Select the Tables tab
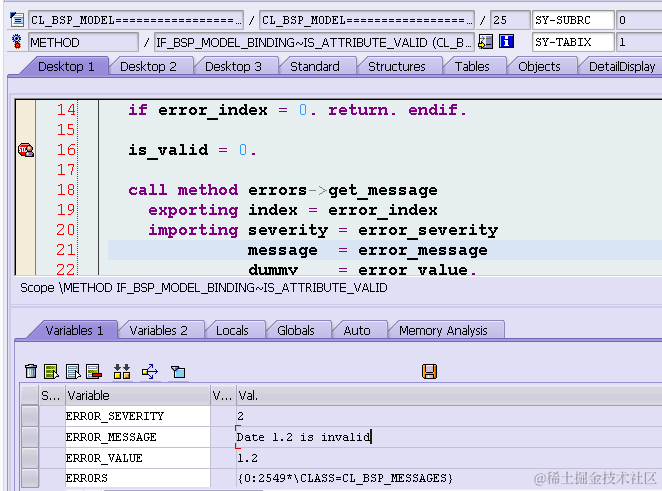 (x=472, y=67)
